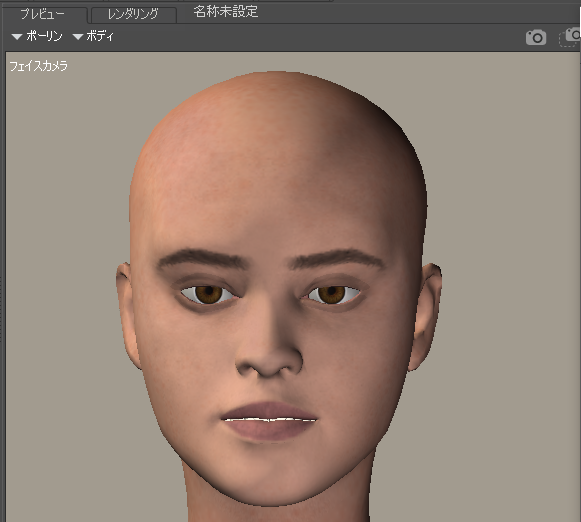Select the eye on the screen's right side
Image resolution: width=581 pixels, height=522 pixels.
click(x=332, y=295)
